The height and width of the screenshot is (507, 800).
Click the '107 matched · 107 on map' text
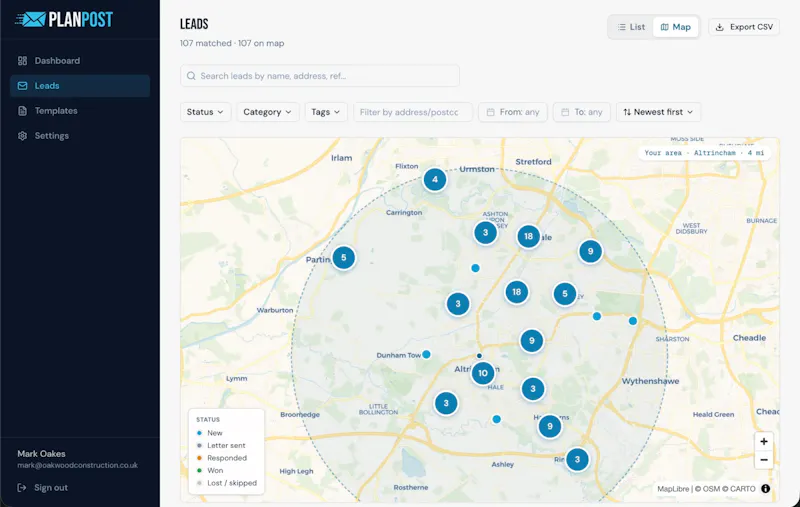232,43
